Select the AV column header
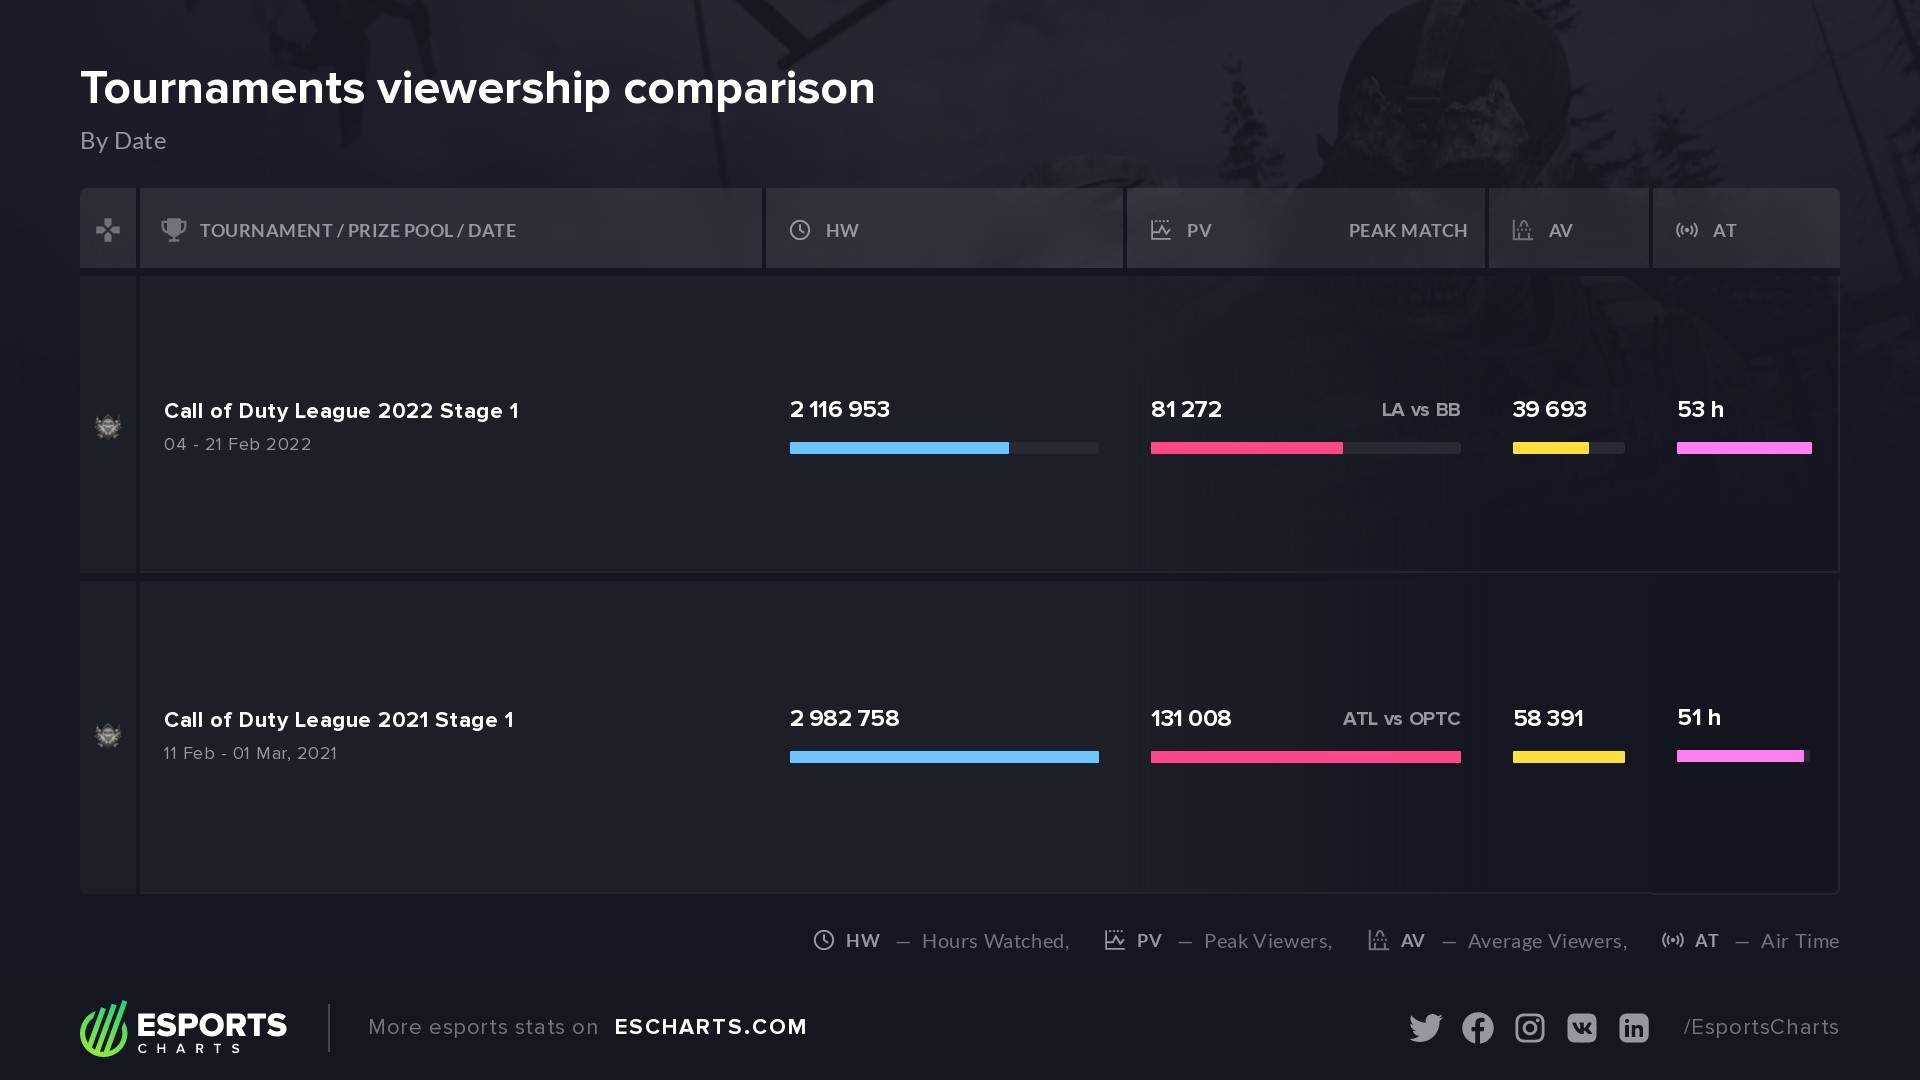This screenshot has width=1920, height=1080. [1559, 231]
